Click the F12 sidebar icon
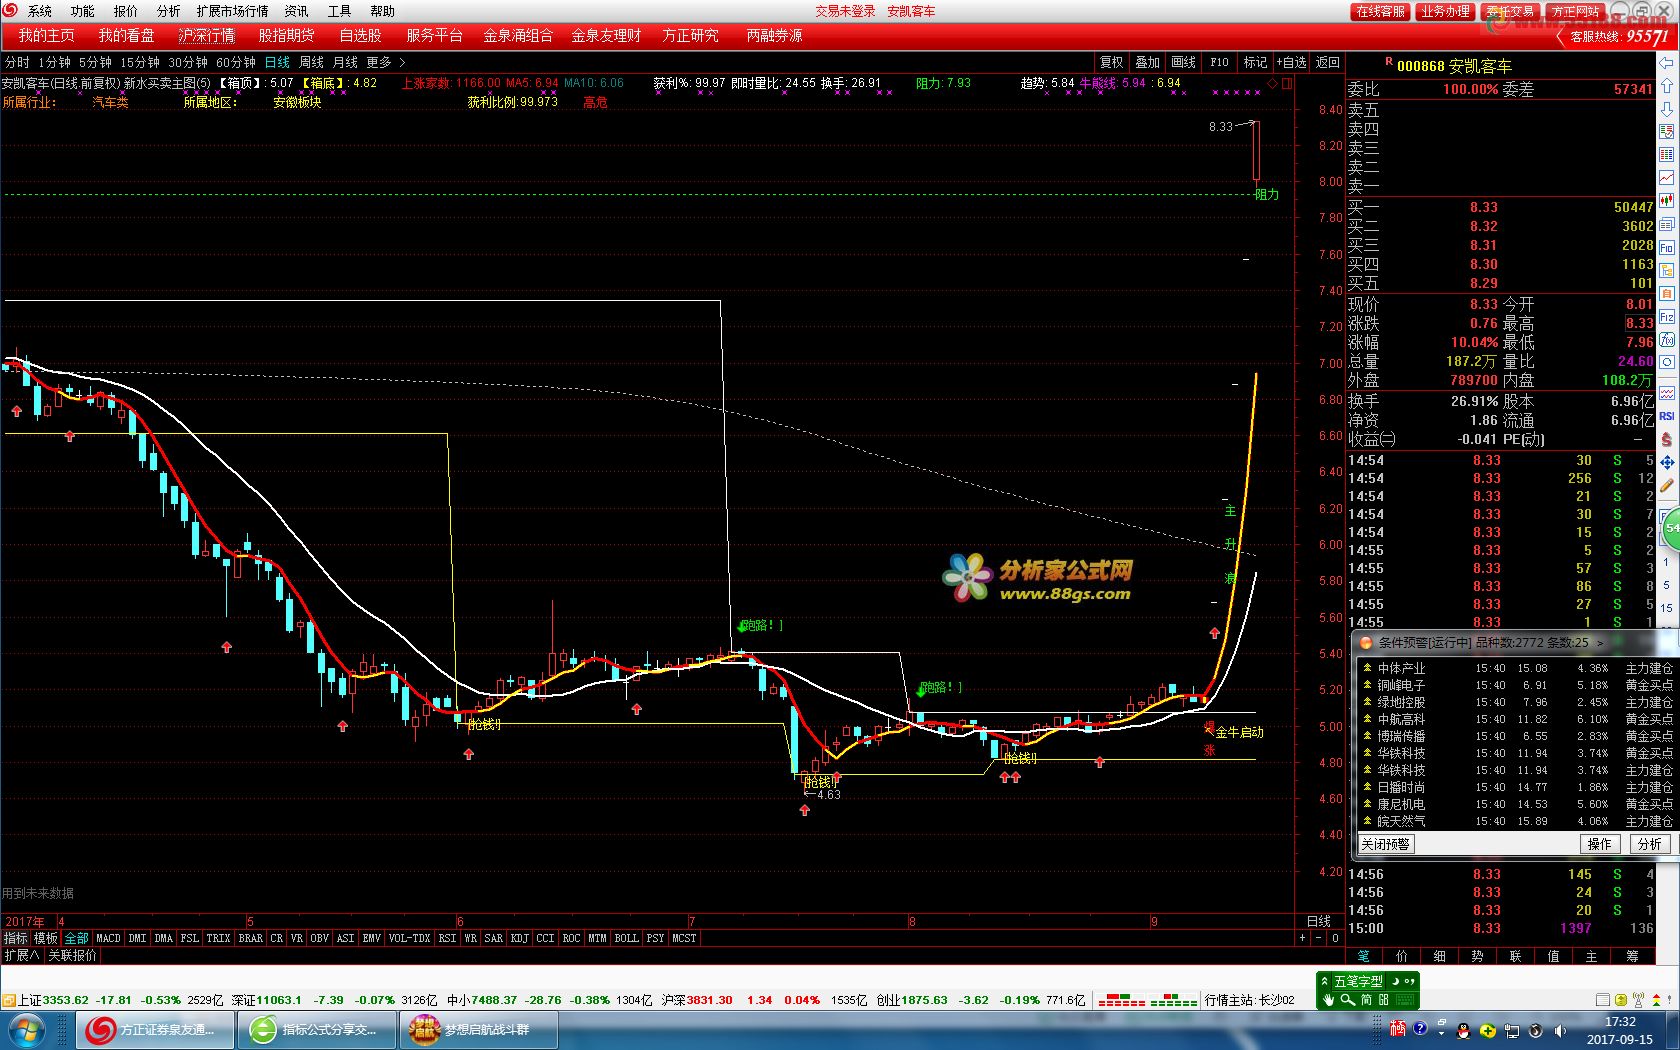 pyautogui.click(x=1666, y=316)
